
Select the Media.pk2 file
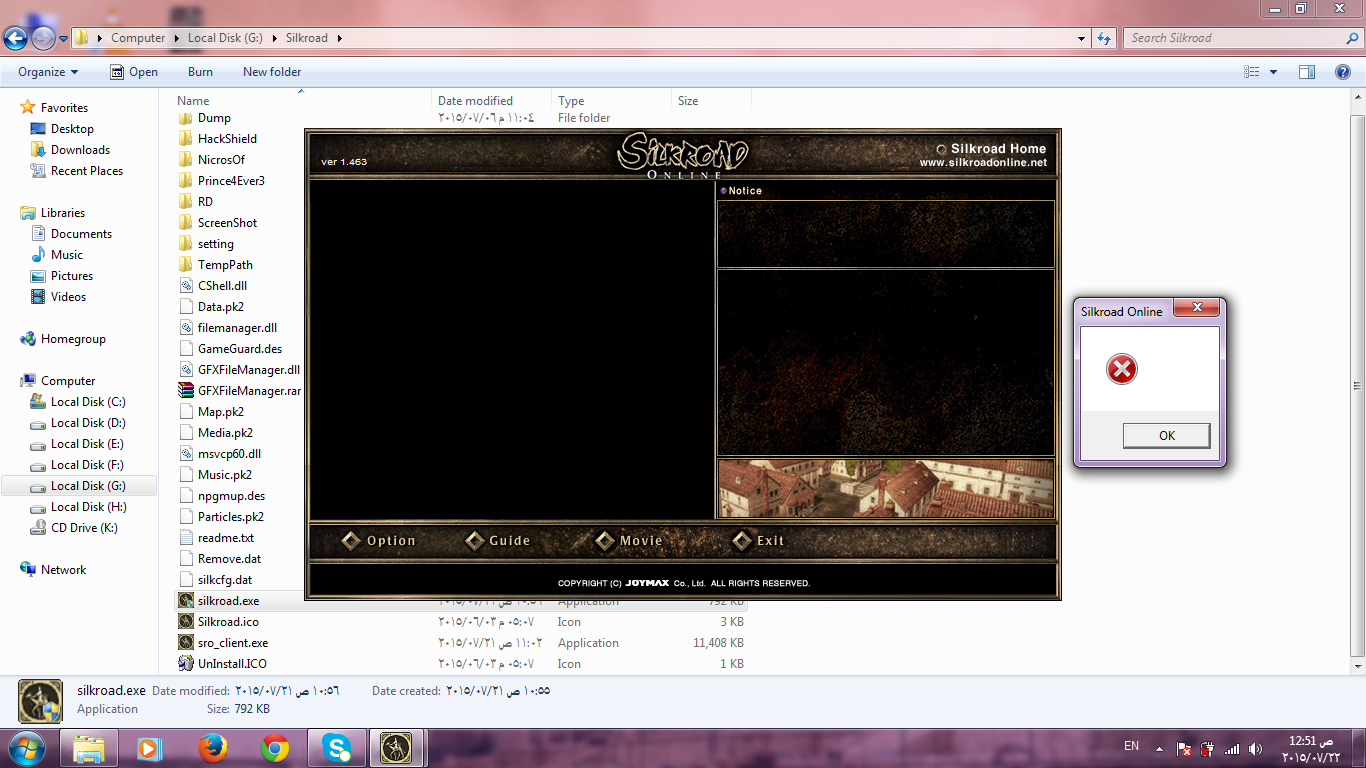pos(225,433)
